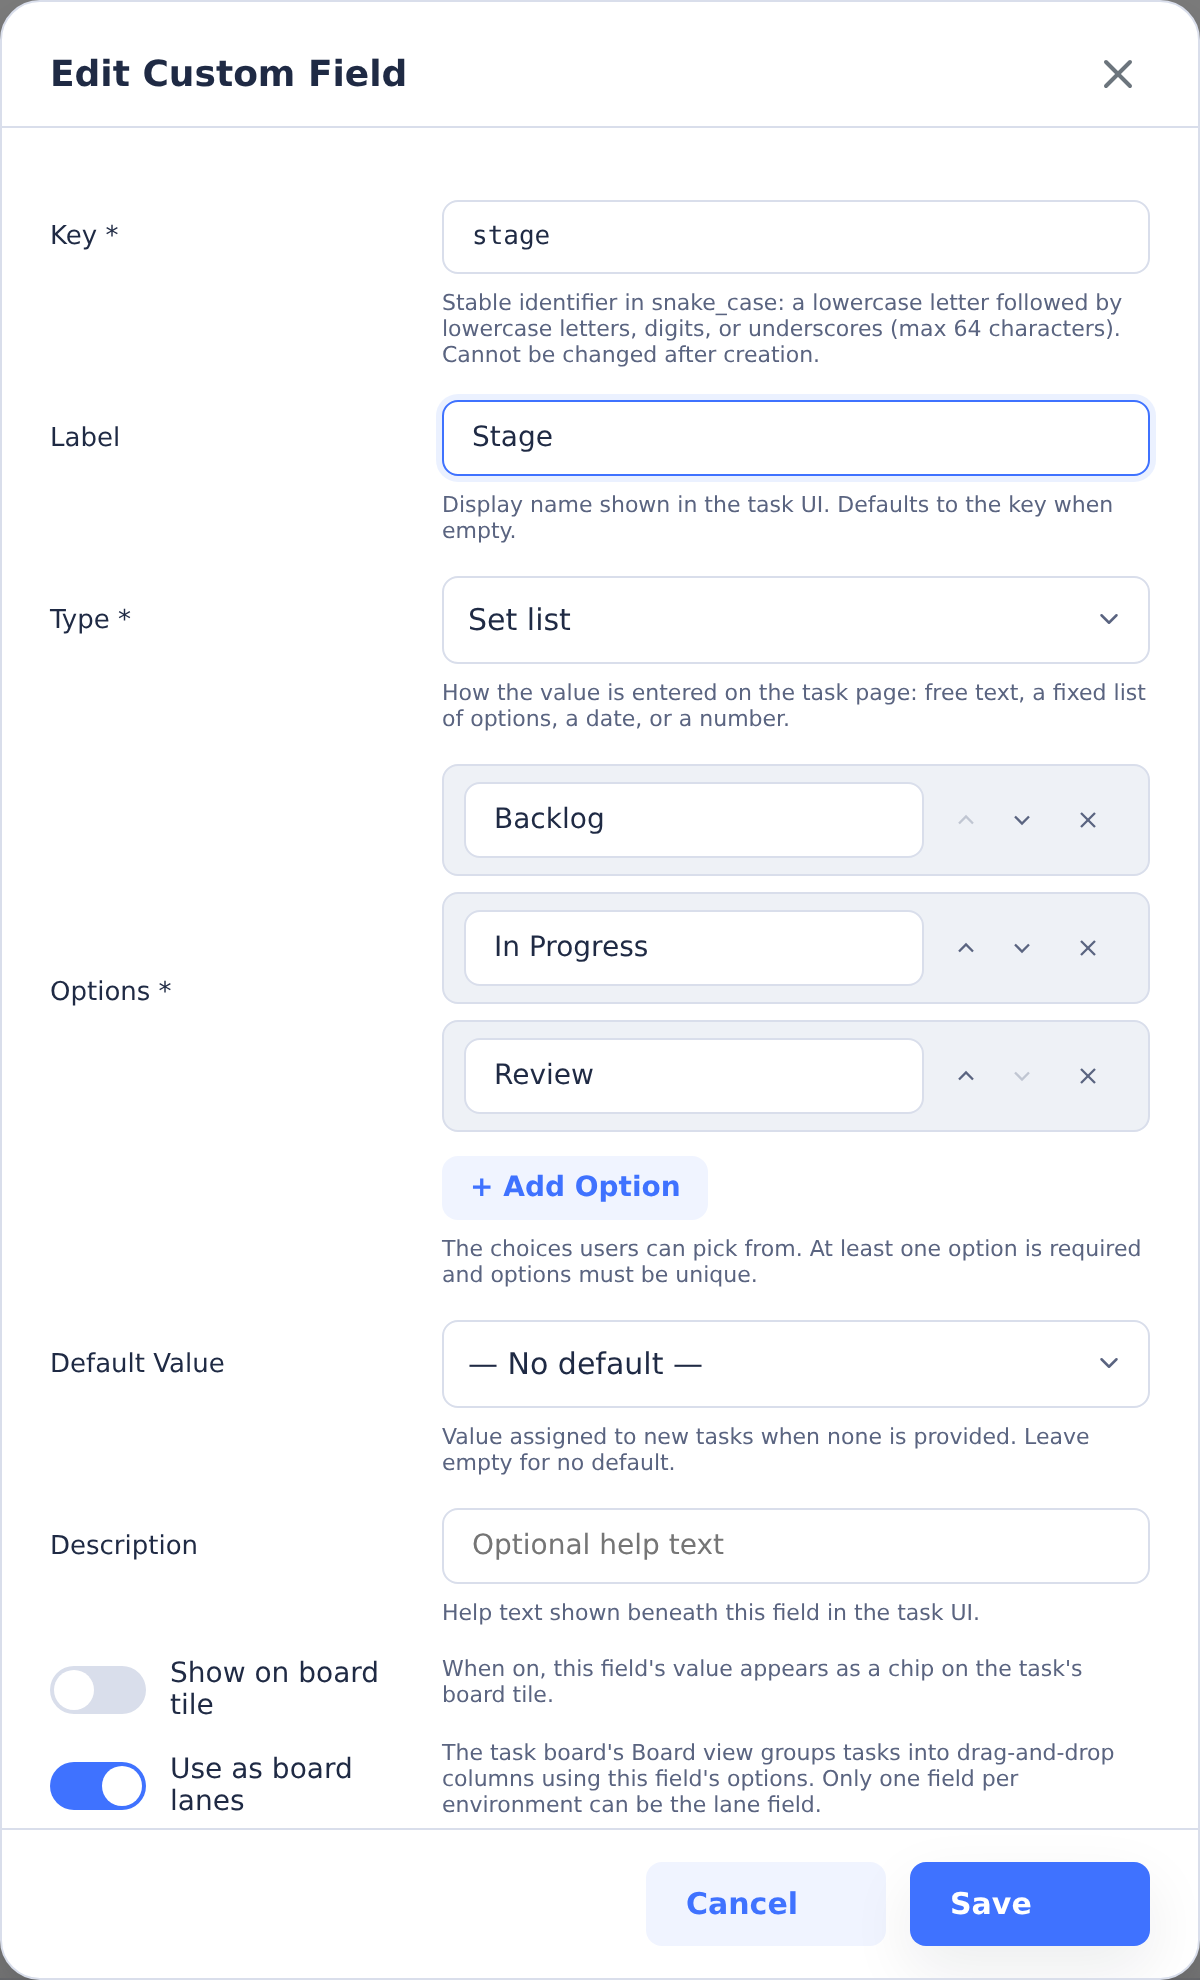
Task: Cancel editing the custom field
Action: [766, 1904]
